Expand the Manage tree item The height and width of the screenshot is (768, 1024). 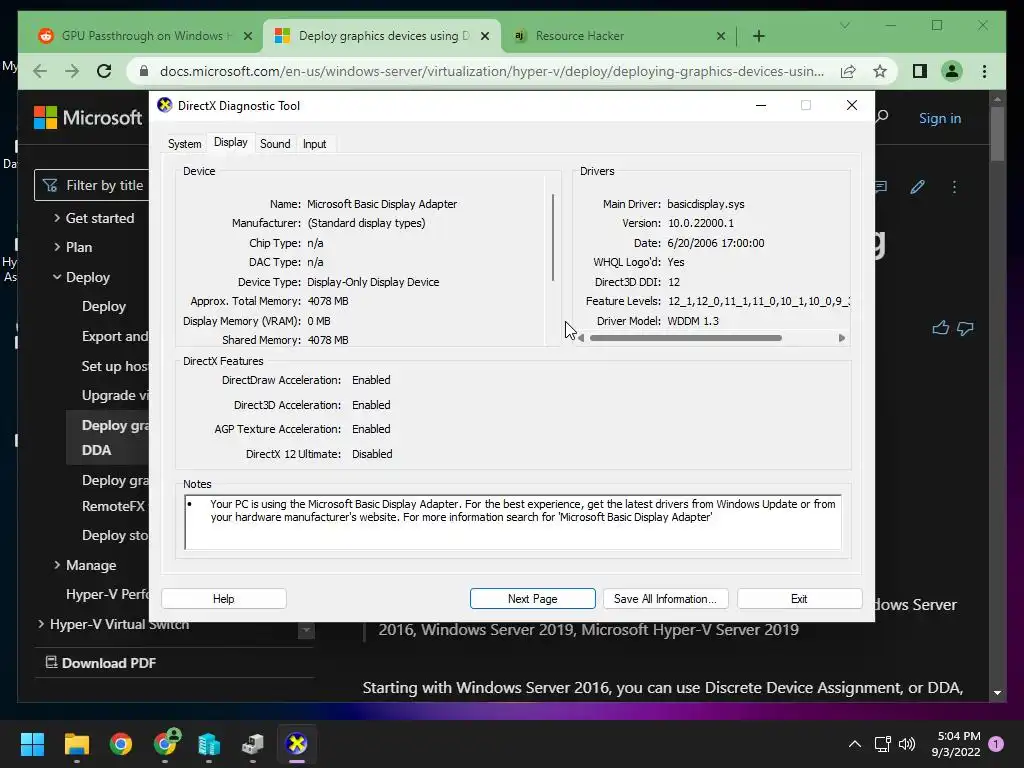pos(57,565)
